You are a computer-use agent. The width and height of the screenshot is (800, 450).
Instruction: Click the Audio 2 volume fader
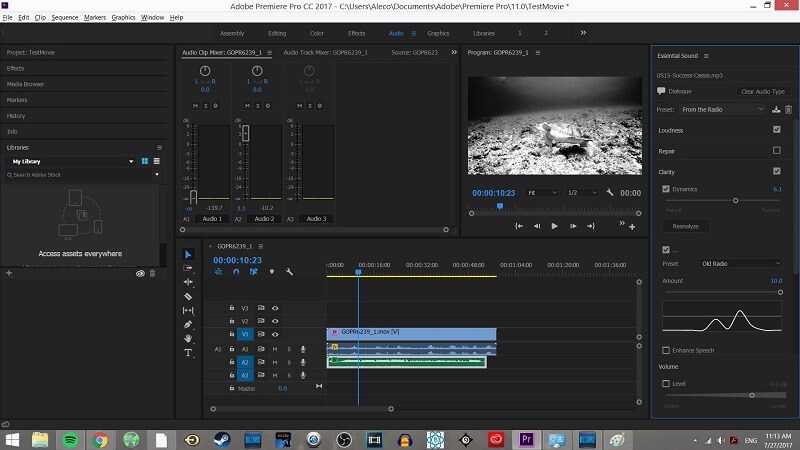[x=245, y=133]
